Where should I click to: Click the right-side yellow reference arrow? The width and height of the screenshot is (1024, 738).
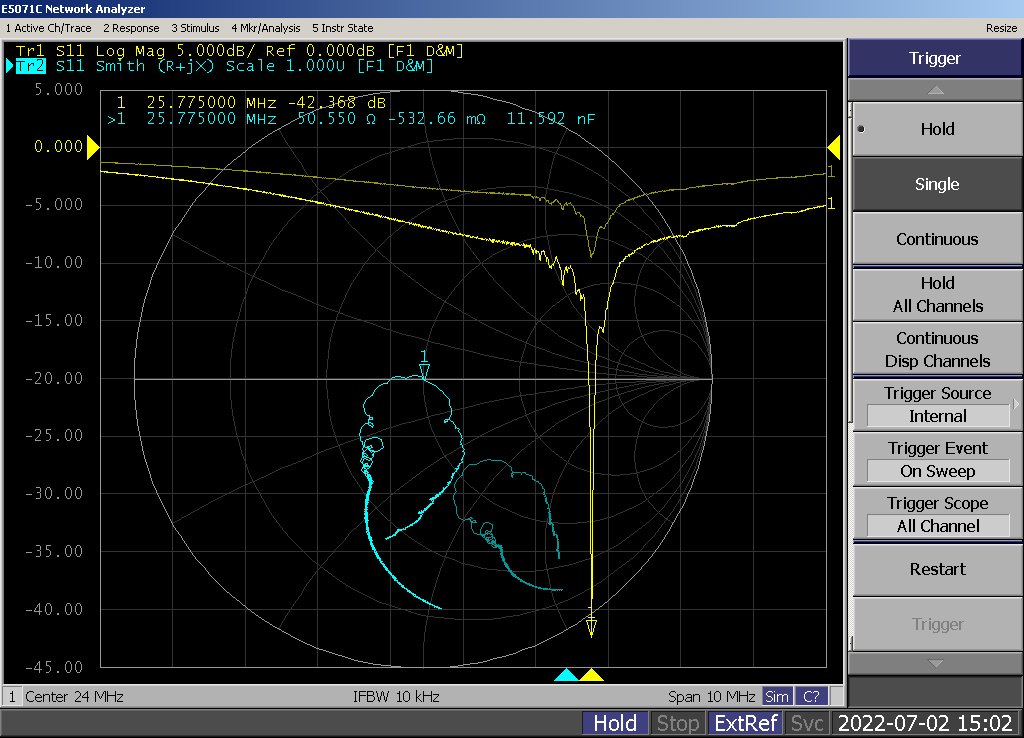click(x=833, y=148)
